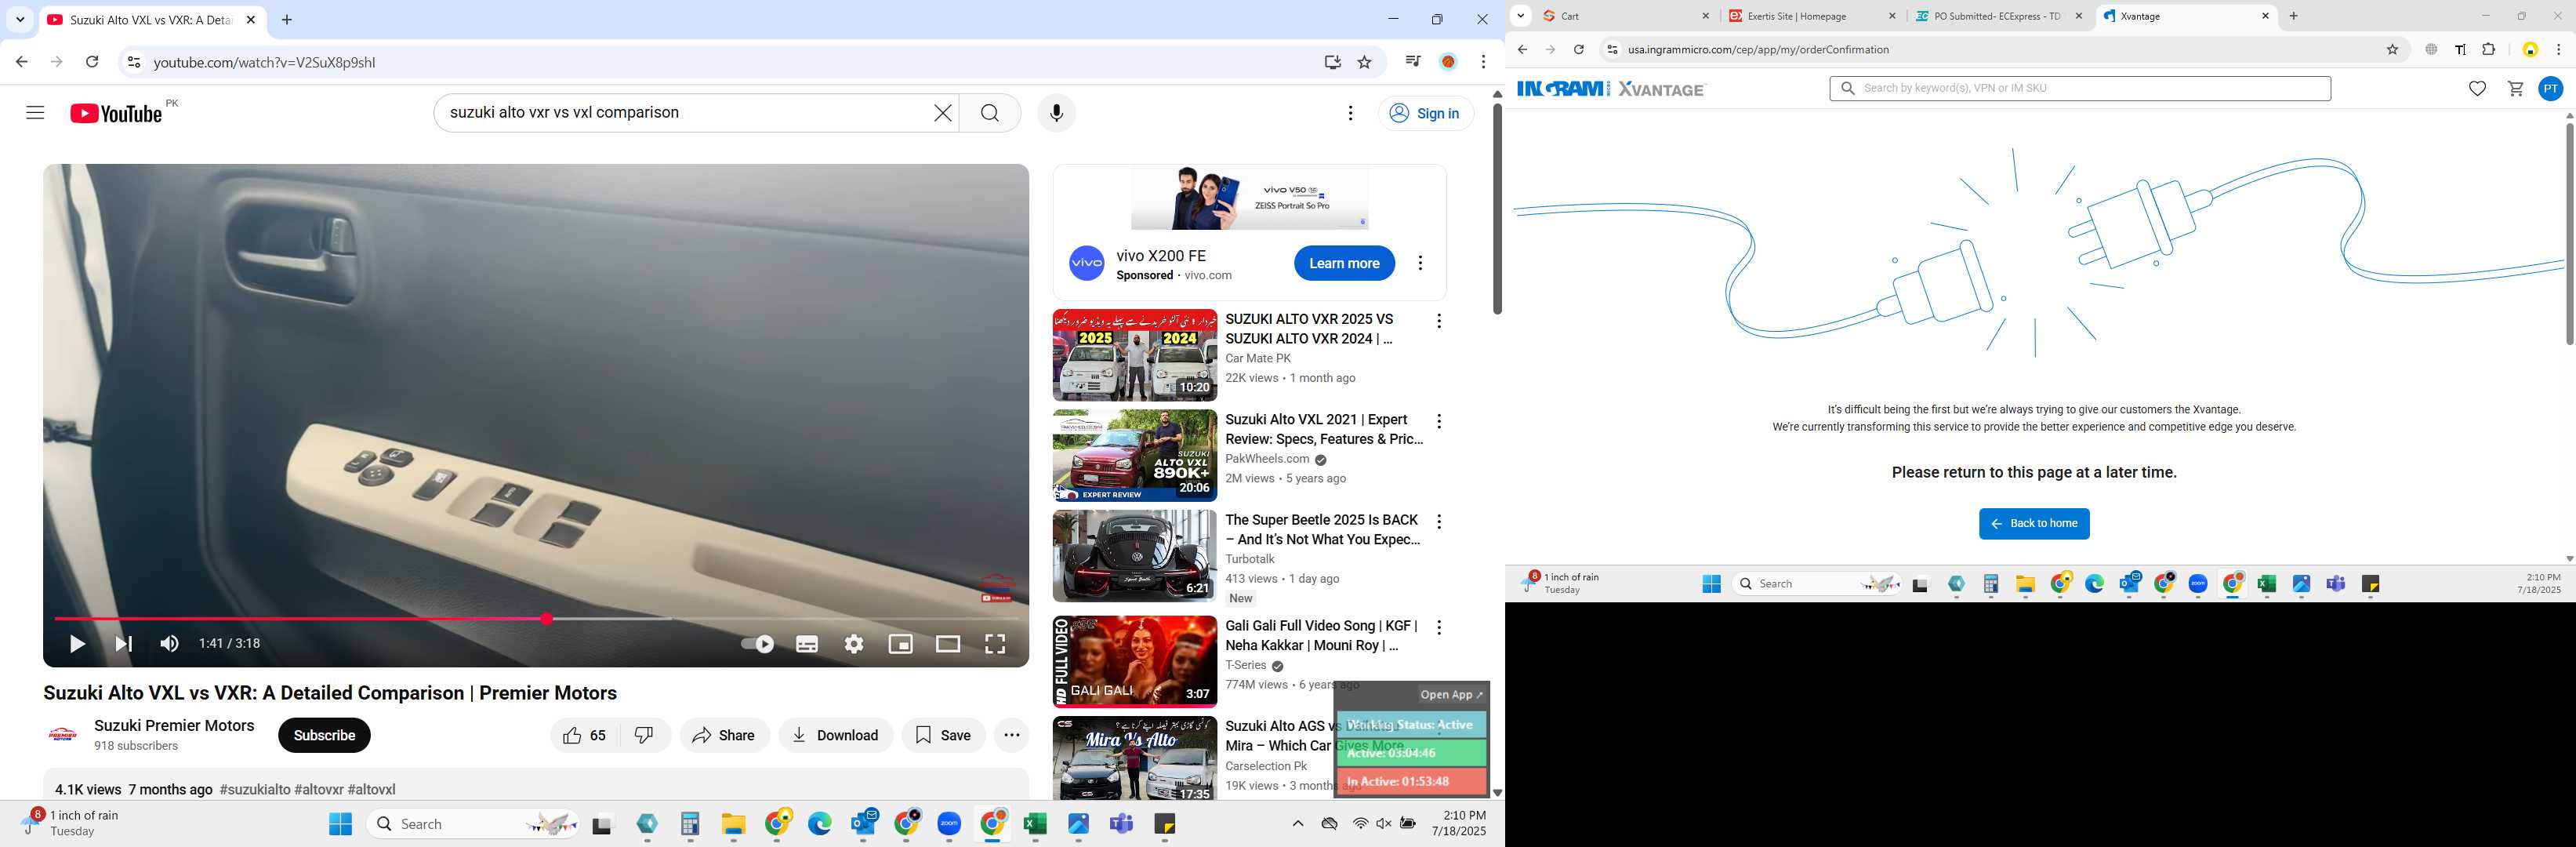The image size is (2576, 847).
Task: Dislike the Suzuki Alto video
Action: tap(645, 735)
